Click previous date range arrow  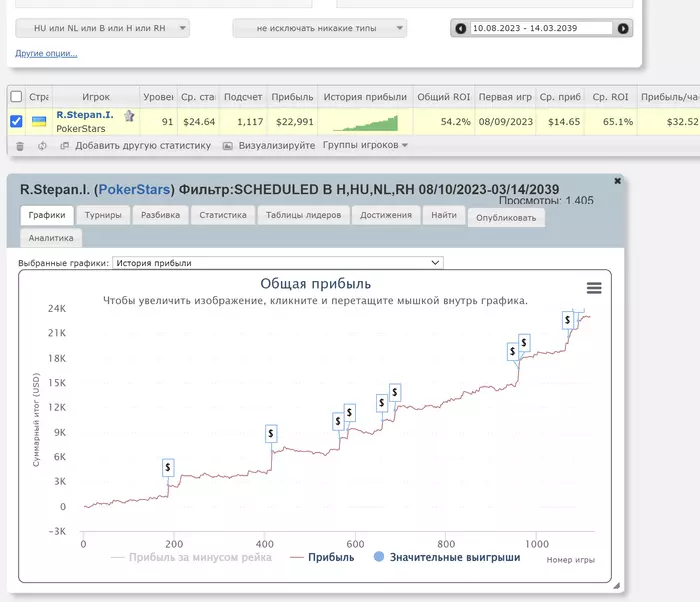coord(461,29)
